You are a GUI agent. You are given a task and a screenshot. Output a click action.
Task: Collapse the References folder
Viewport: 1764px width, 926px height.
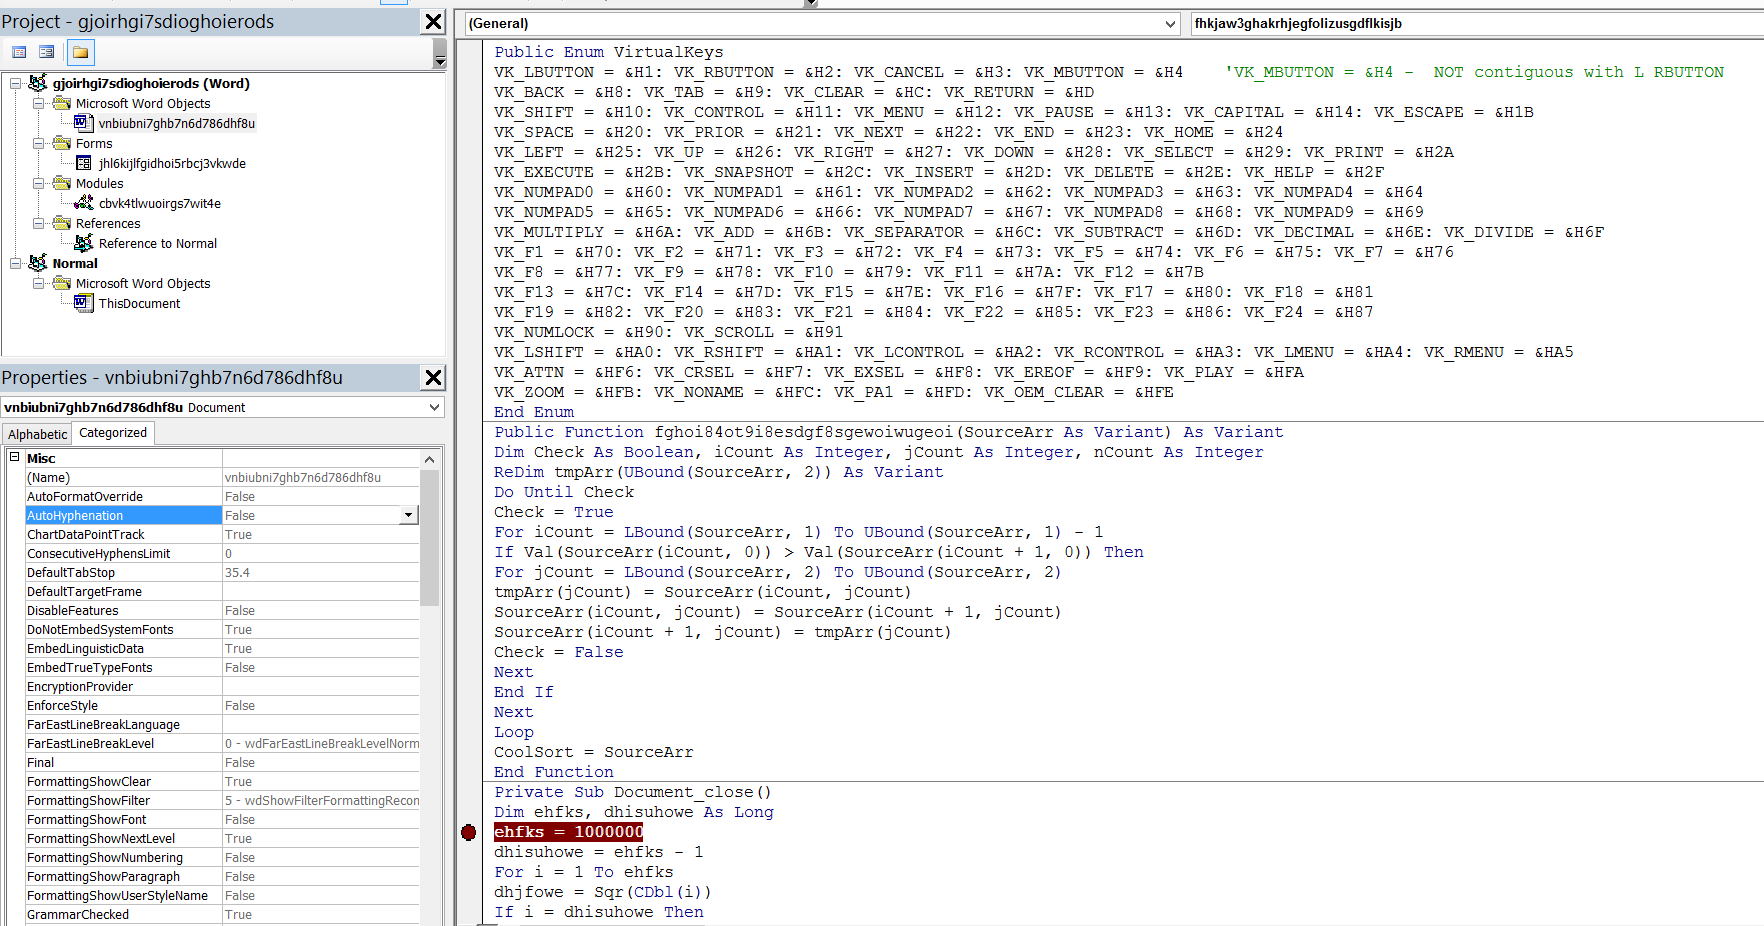click(38, 223)
